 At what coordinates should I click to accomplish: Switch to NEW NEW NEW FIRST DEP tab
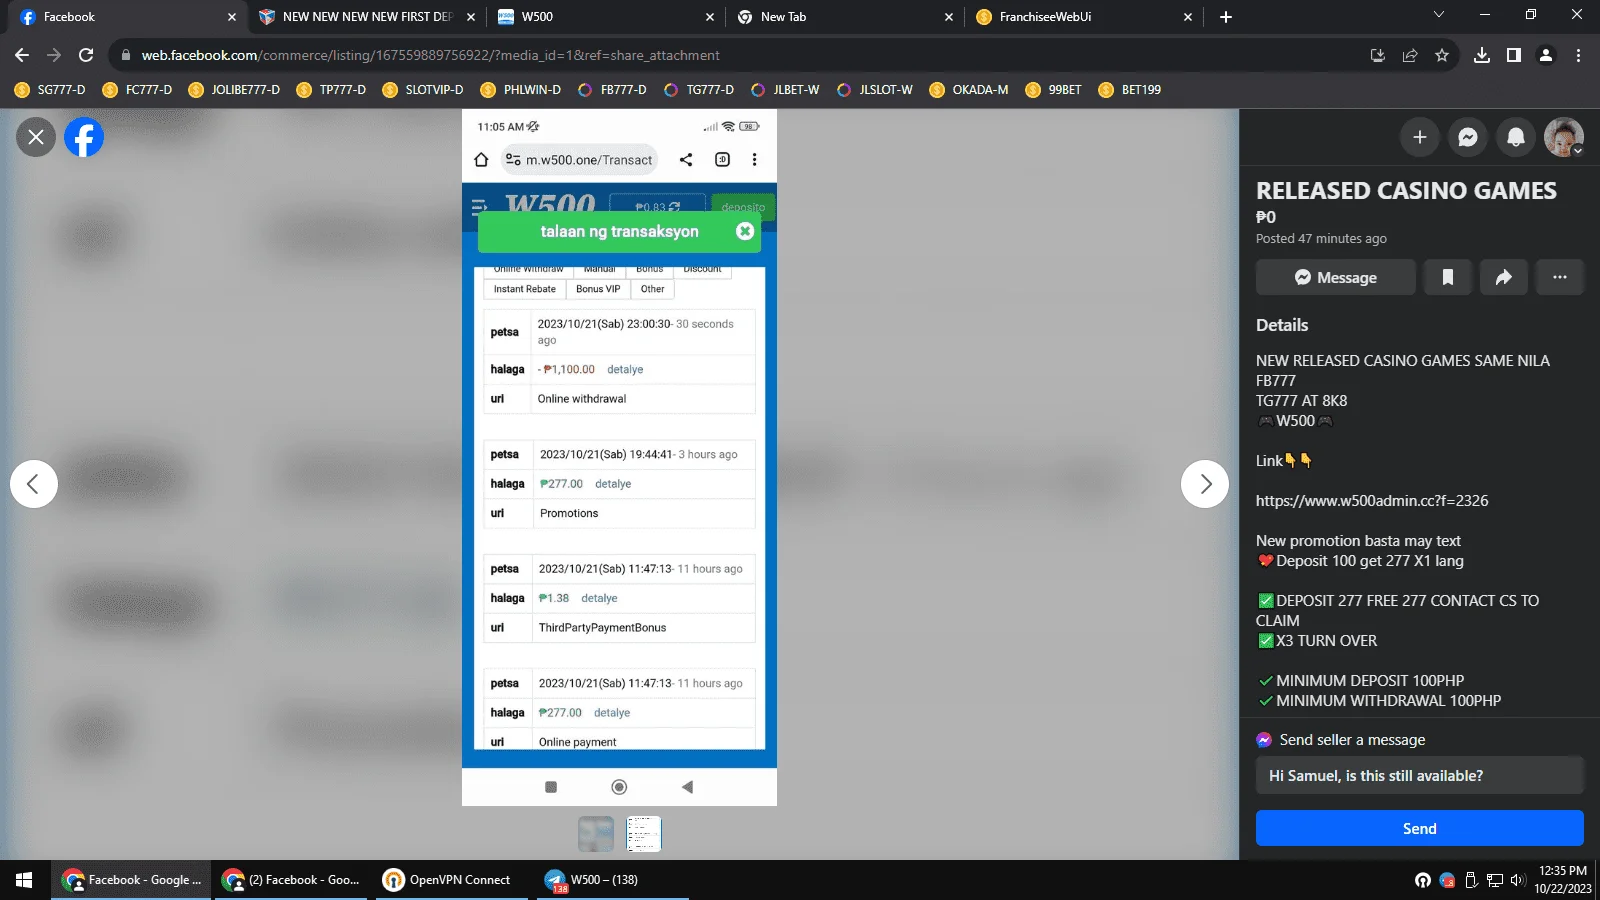pos(366,17)
